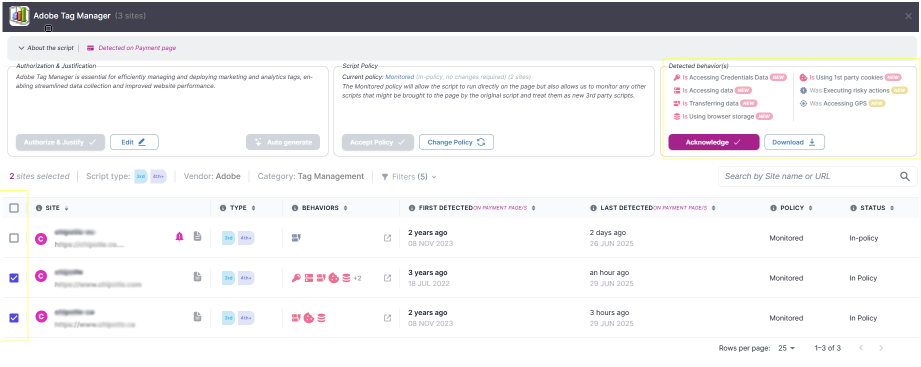This screenshot has height=367, width=921.
Task: Click the info icon beside the FIRST DETECTED header
Action: point(412,208)
